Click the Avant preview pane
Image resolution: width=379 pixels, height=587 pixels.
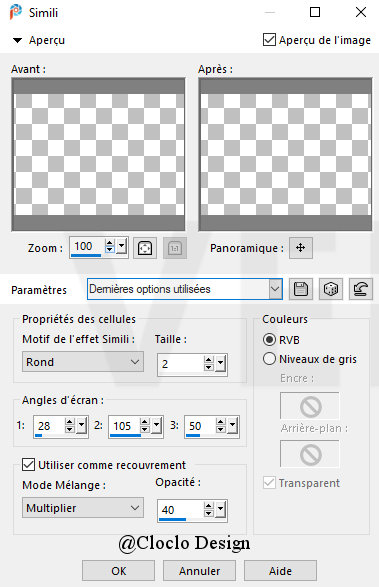[x=98, y=154]
